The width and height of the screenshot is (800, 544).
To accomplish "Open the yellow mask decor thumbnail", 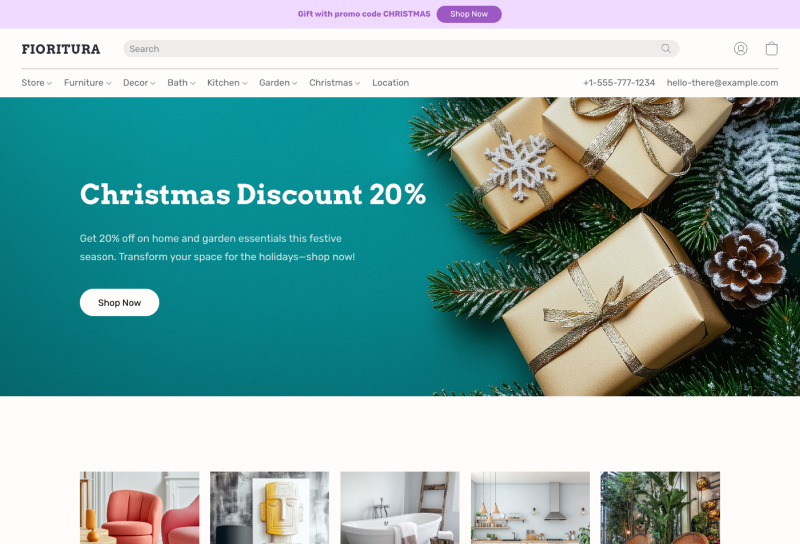I will click(x=269, y=508).
